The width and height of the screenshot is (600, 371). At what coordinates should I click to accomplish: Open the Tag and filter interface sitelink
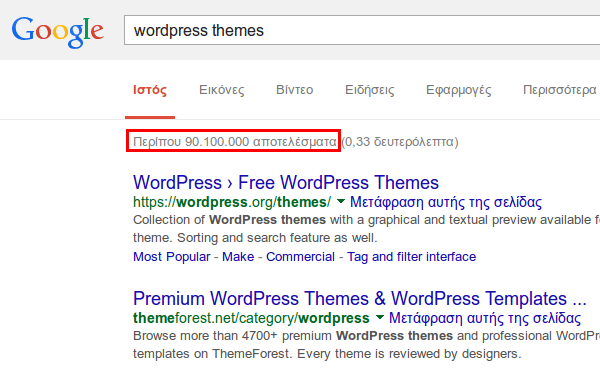pos(411,257)
